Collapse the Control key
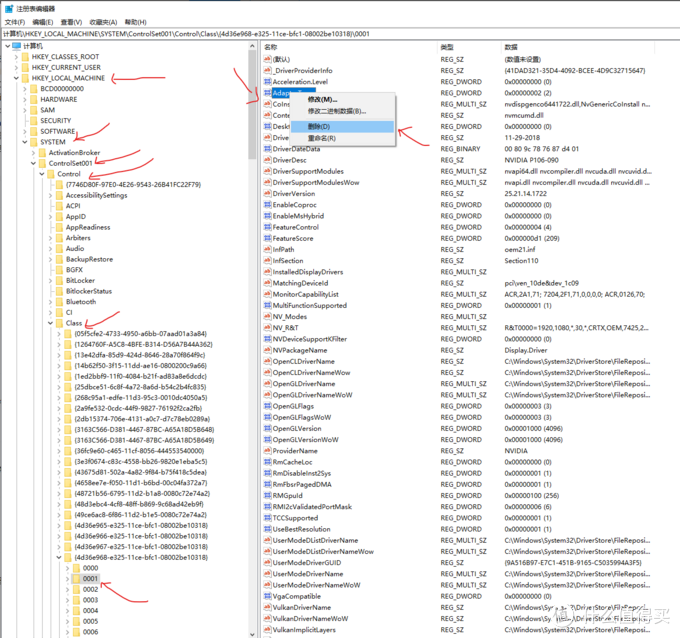Viewport: 680px width, 638px height. [42, 174]
